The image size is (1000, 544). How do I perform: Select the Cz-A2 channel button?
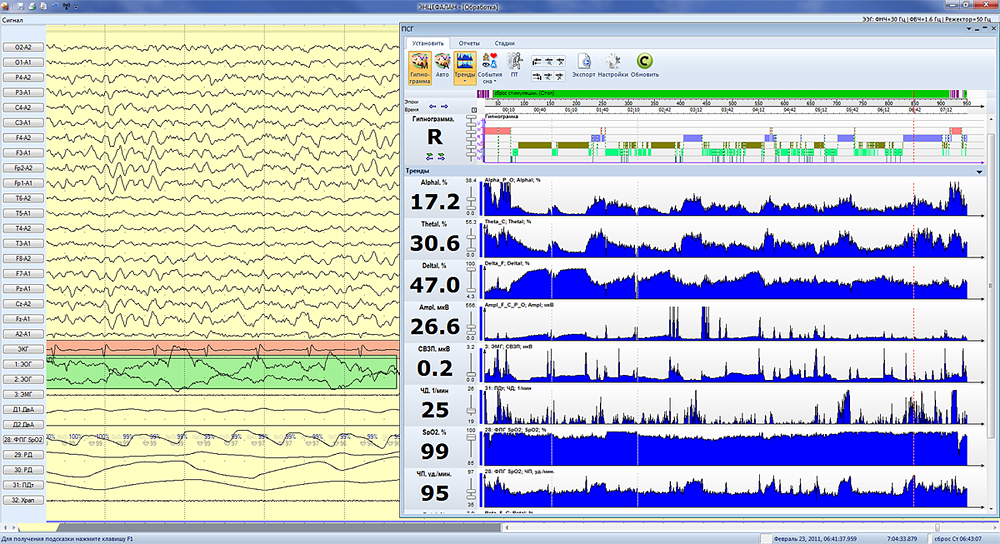point(23,304)
